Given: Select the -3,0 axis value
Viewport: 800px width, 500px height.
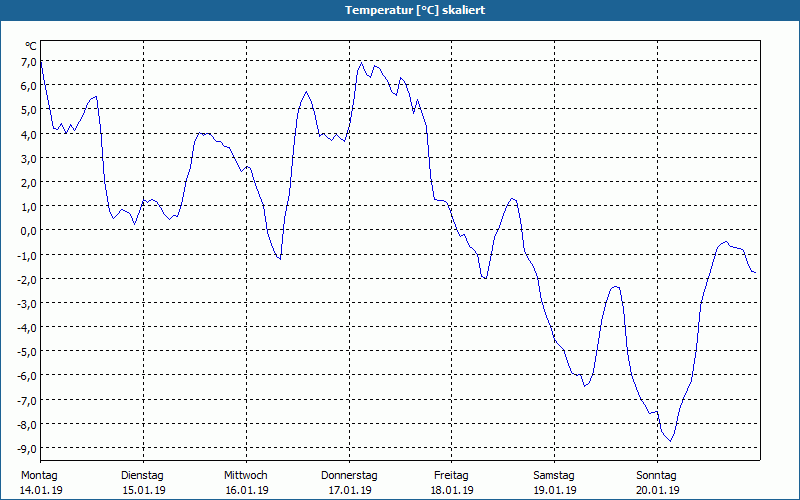Looking at the screenshot, I should point(27,304).
